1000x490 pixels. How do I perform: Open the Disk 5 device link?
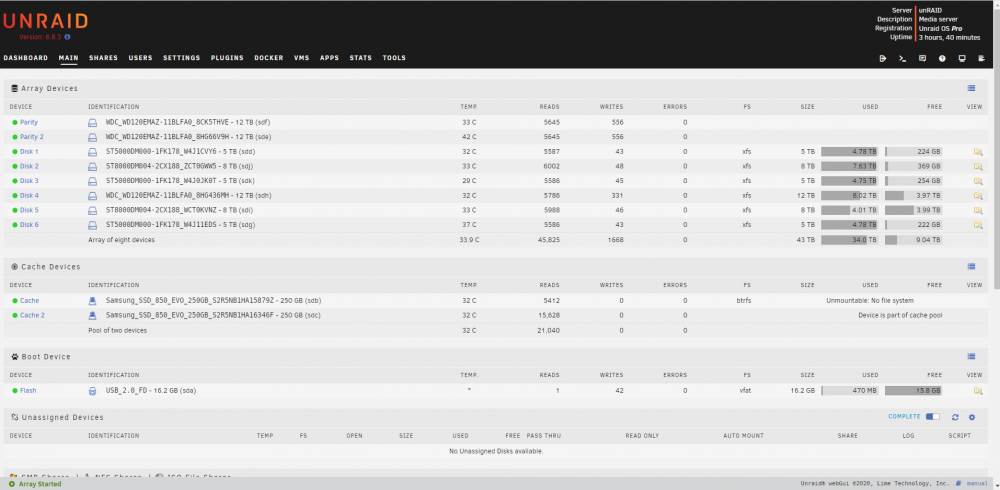(x=29, y=211)
